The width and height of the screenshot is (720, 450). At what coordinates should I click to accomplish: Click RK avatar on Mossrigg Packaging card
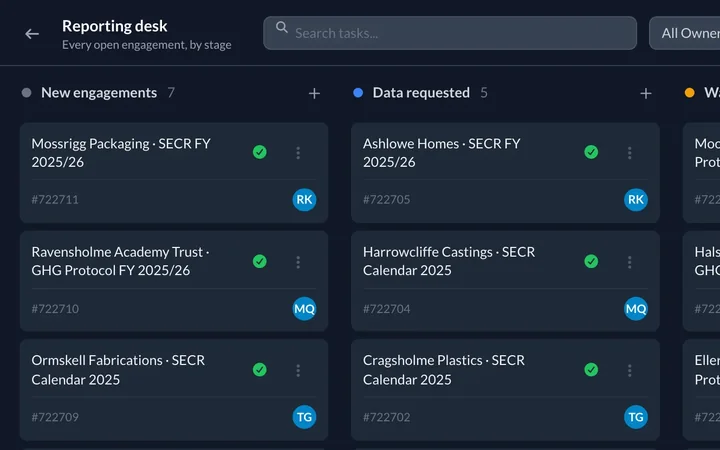click(x=304, y=200)
